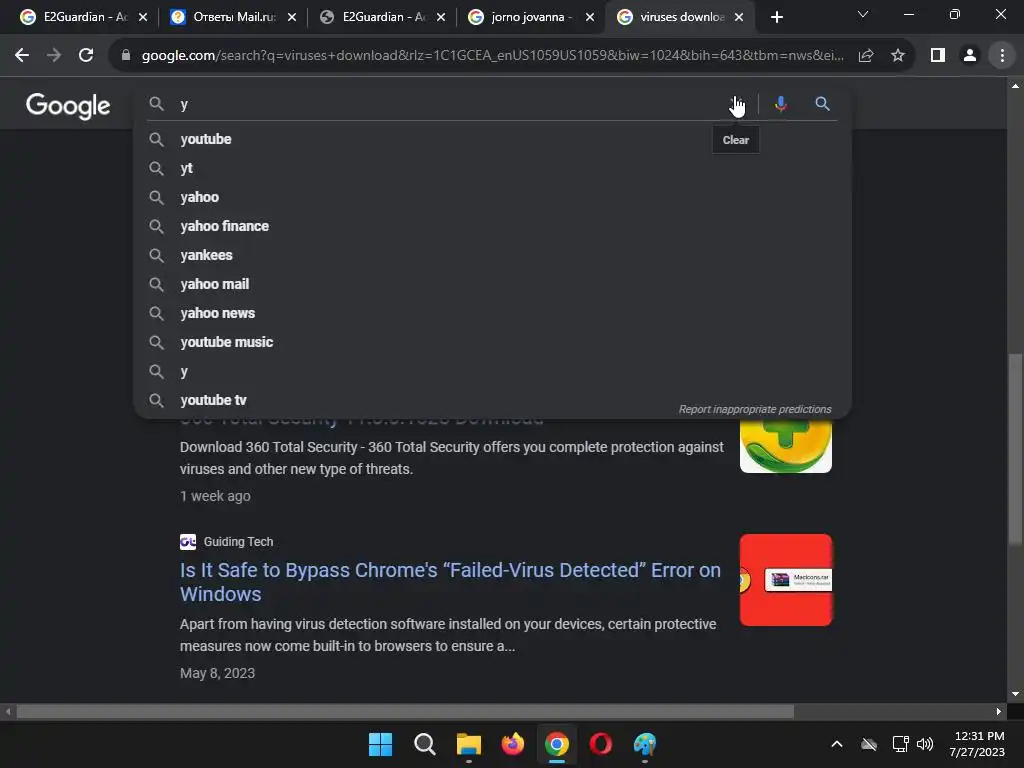
Task: Close the Ответы Mail.ru tab
Action: pyautogui.click(x=292, y=18)
